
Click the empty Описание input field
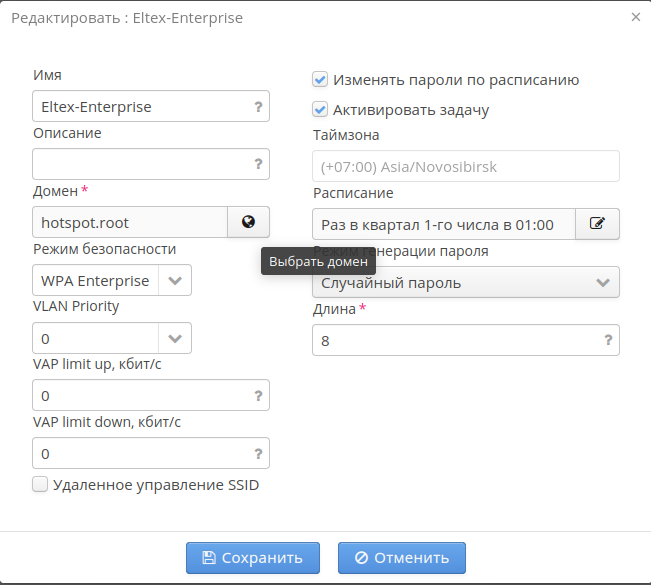point(140,164)
